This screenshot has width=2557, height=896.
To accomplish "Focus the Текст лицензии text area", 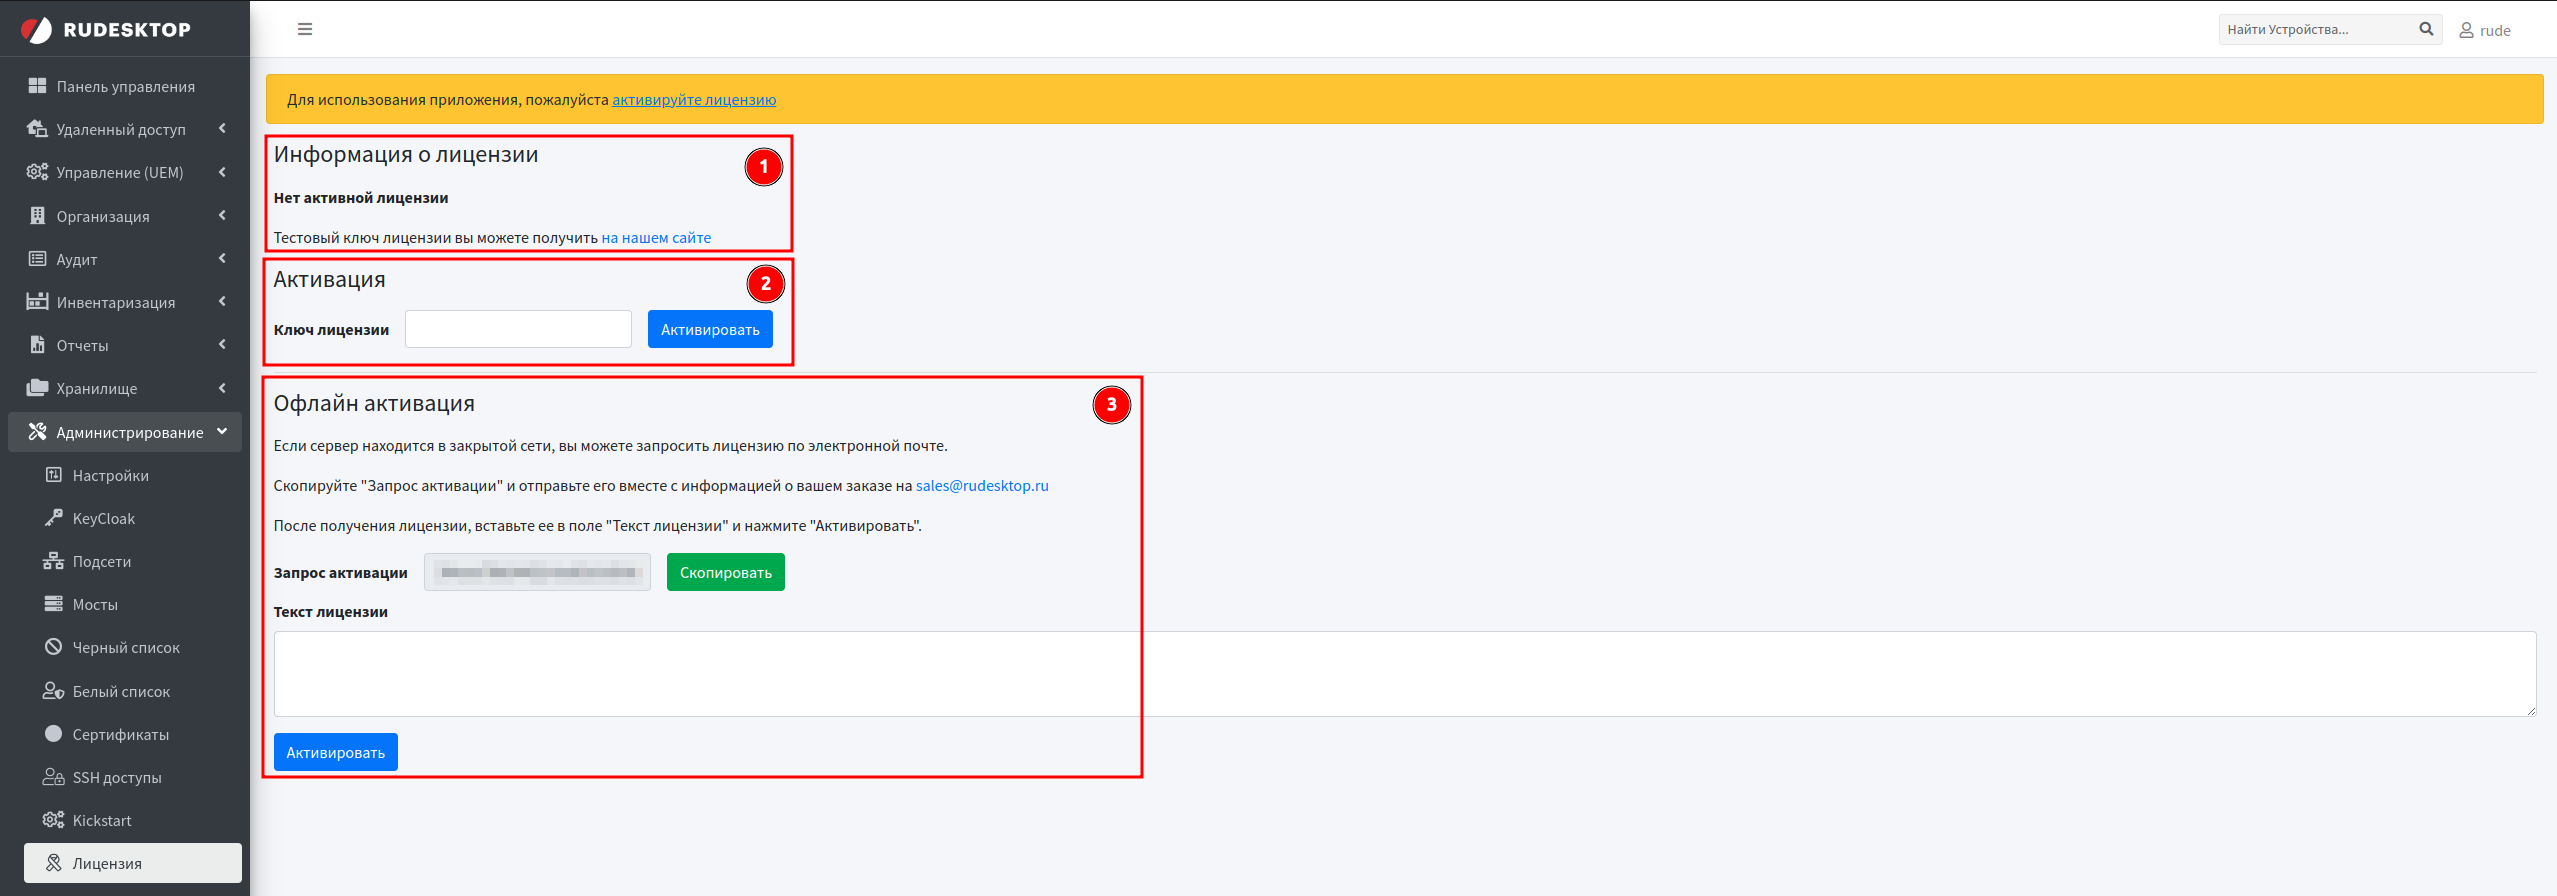I will [1405, 673].
